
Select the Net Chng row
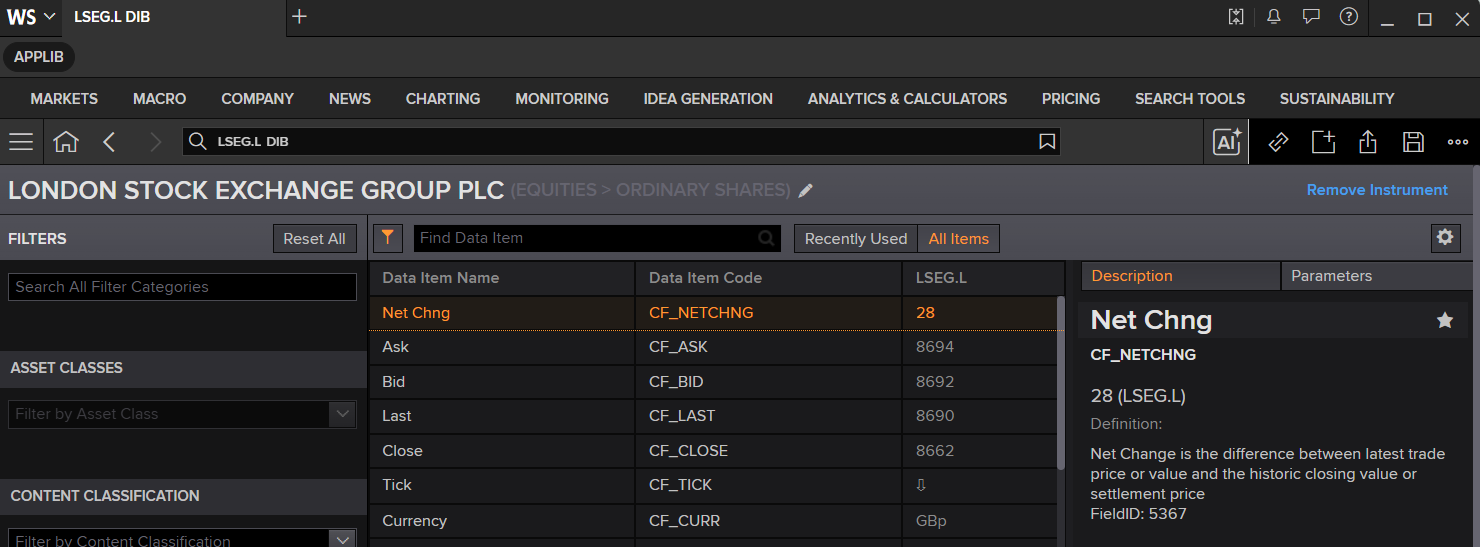pyautogui.click(x=712, y=313)
